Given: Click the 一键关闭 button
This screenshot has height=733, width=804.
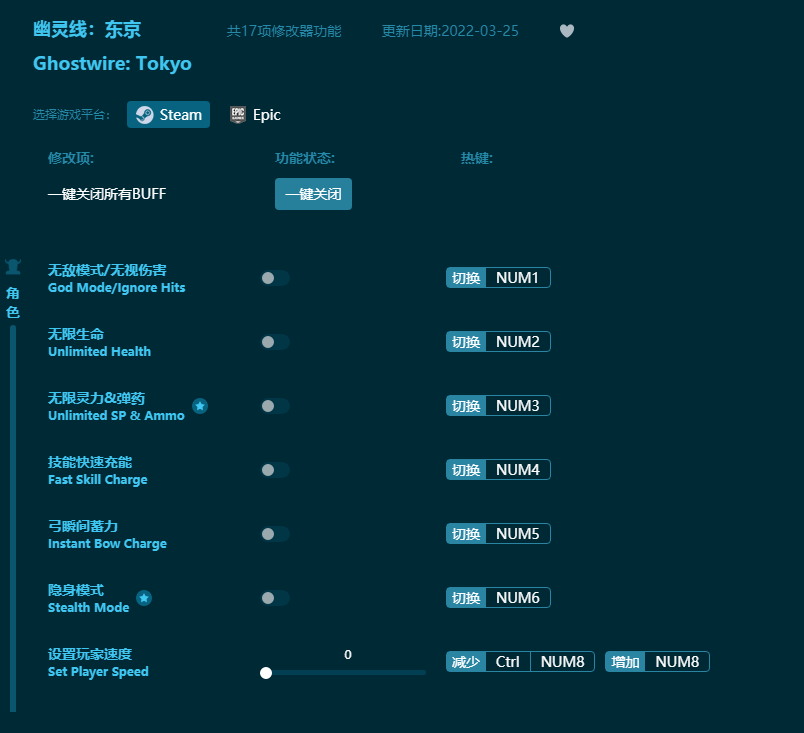Looking at the screenshot, I should (313, 194).
